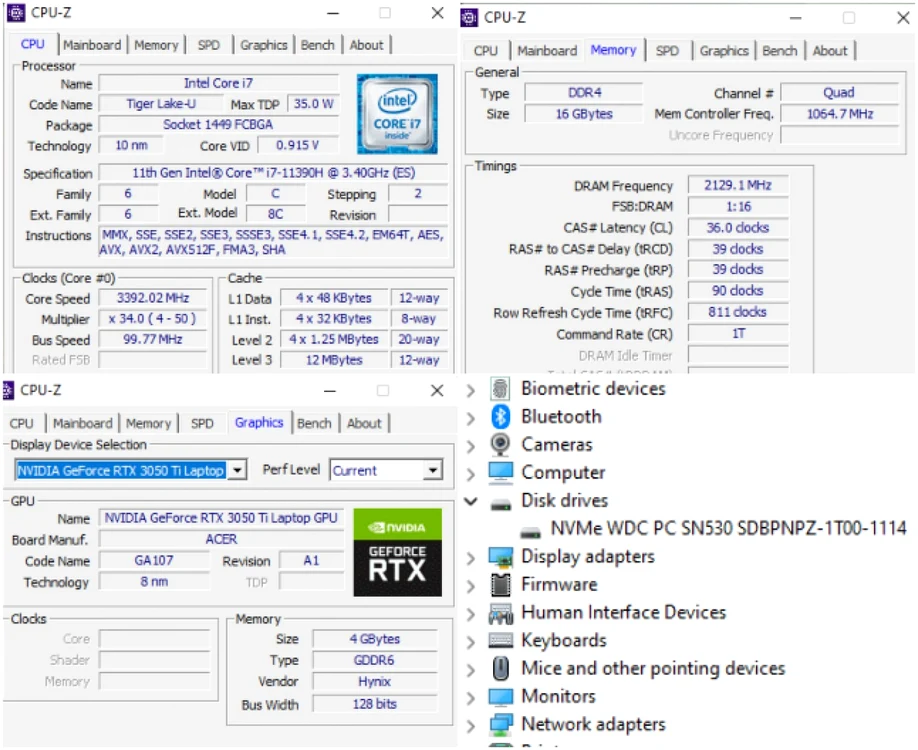Image resolution: width=918 pixels, height=750 pixels.
Task: Click the memory Type value DDR4
Action: [584, 93]
